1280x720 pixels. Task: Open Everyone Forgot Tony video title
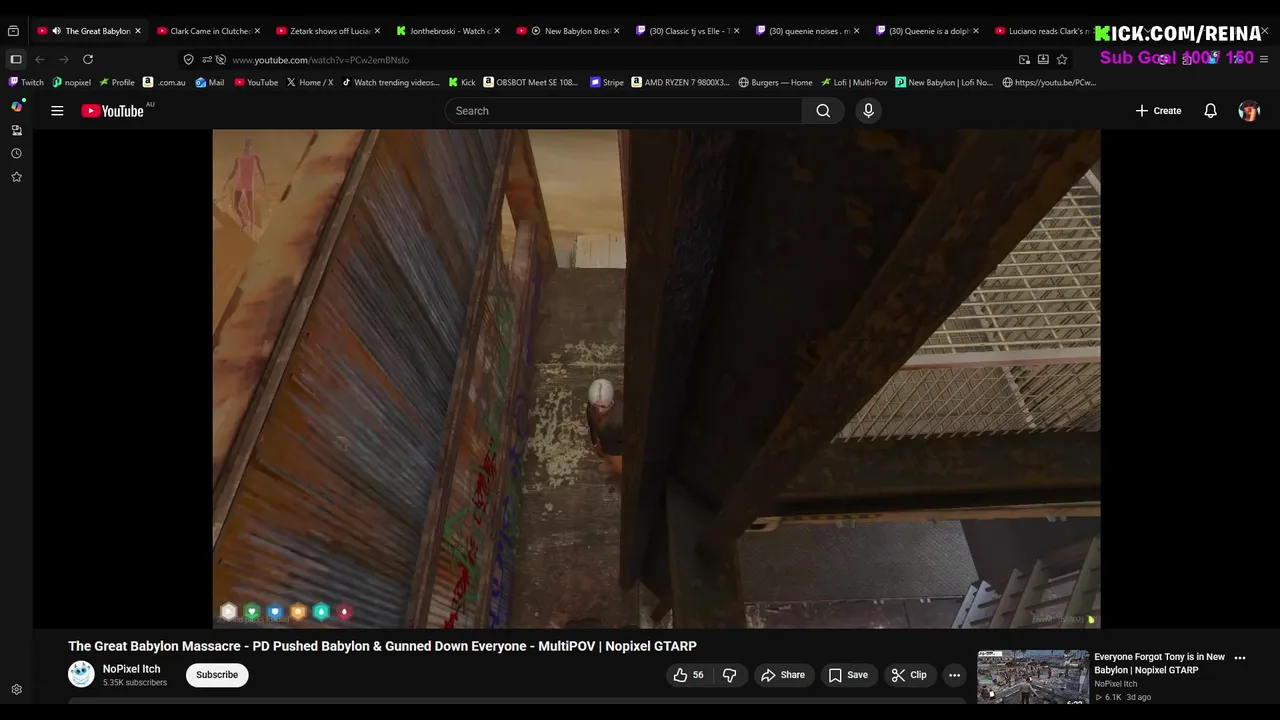(x=1159, y=664)
